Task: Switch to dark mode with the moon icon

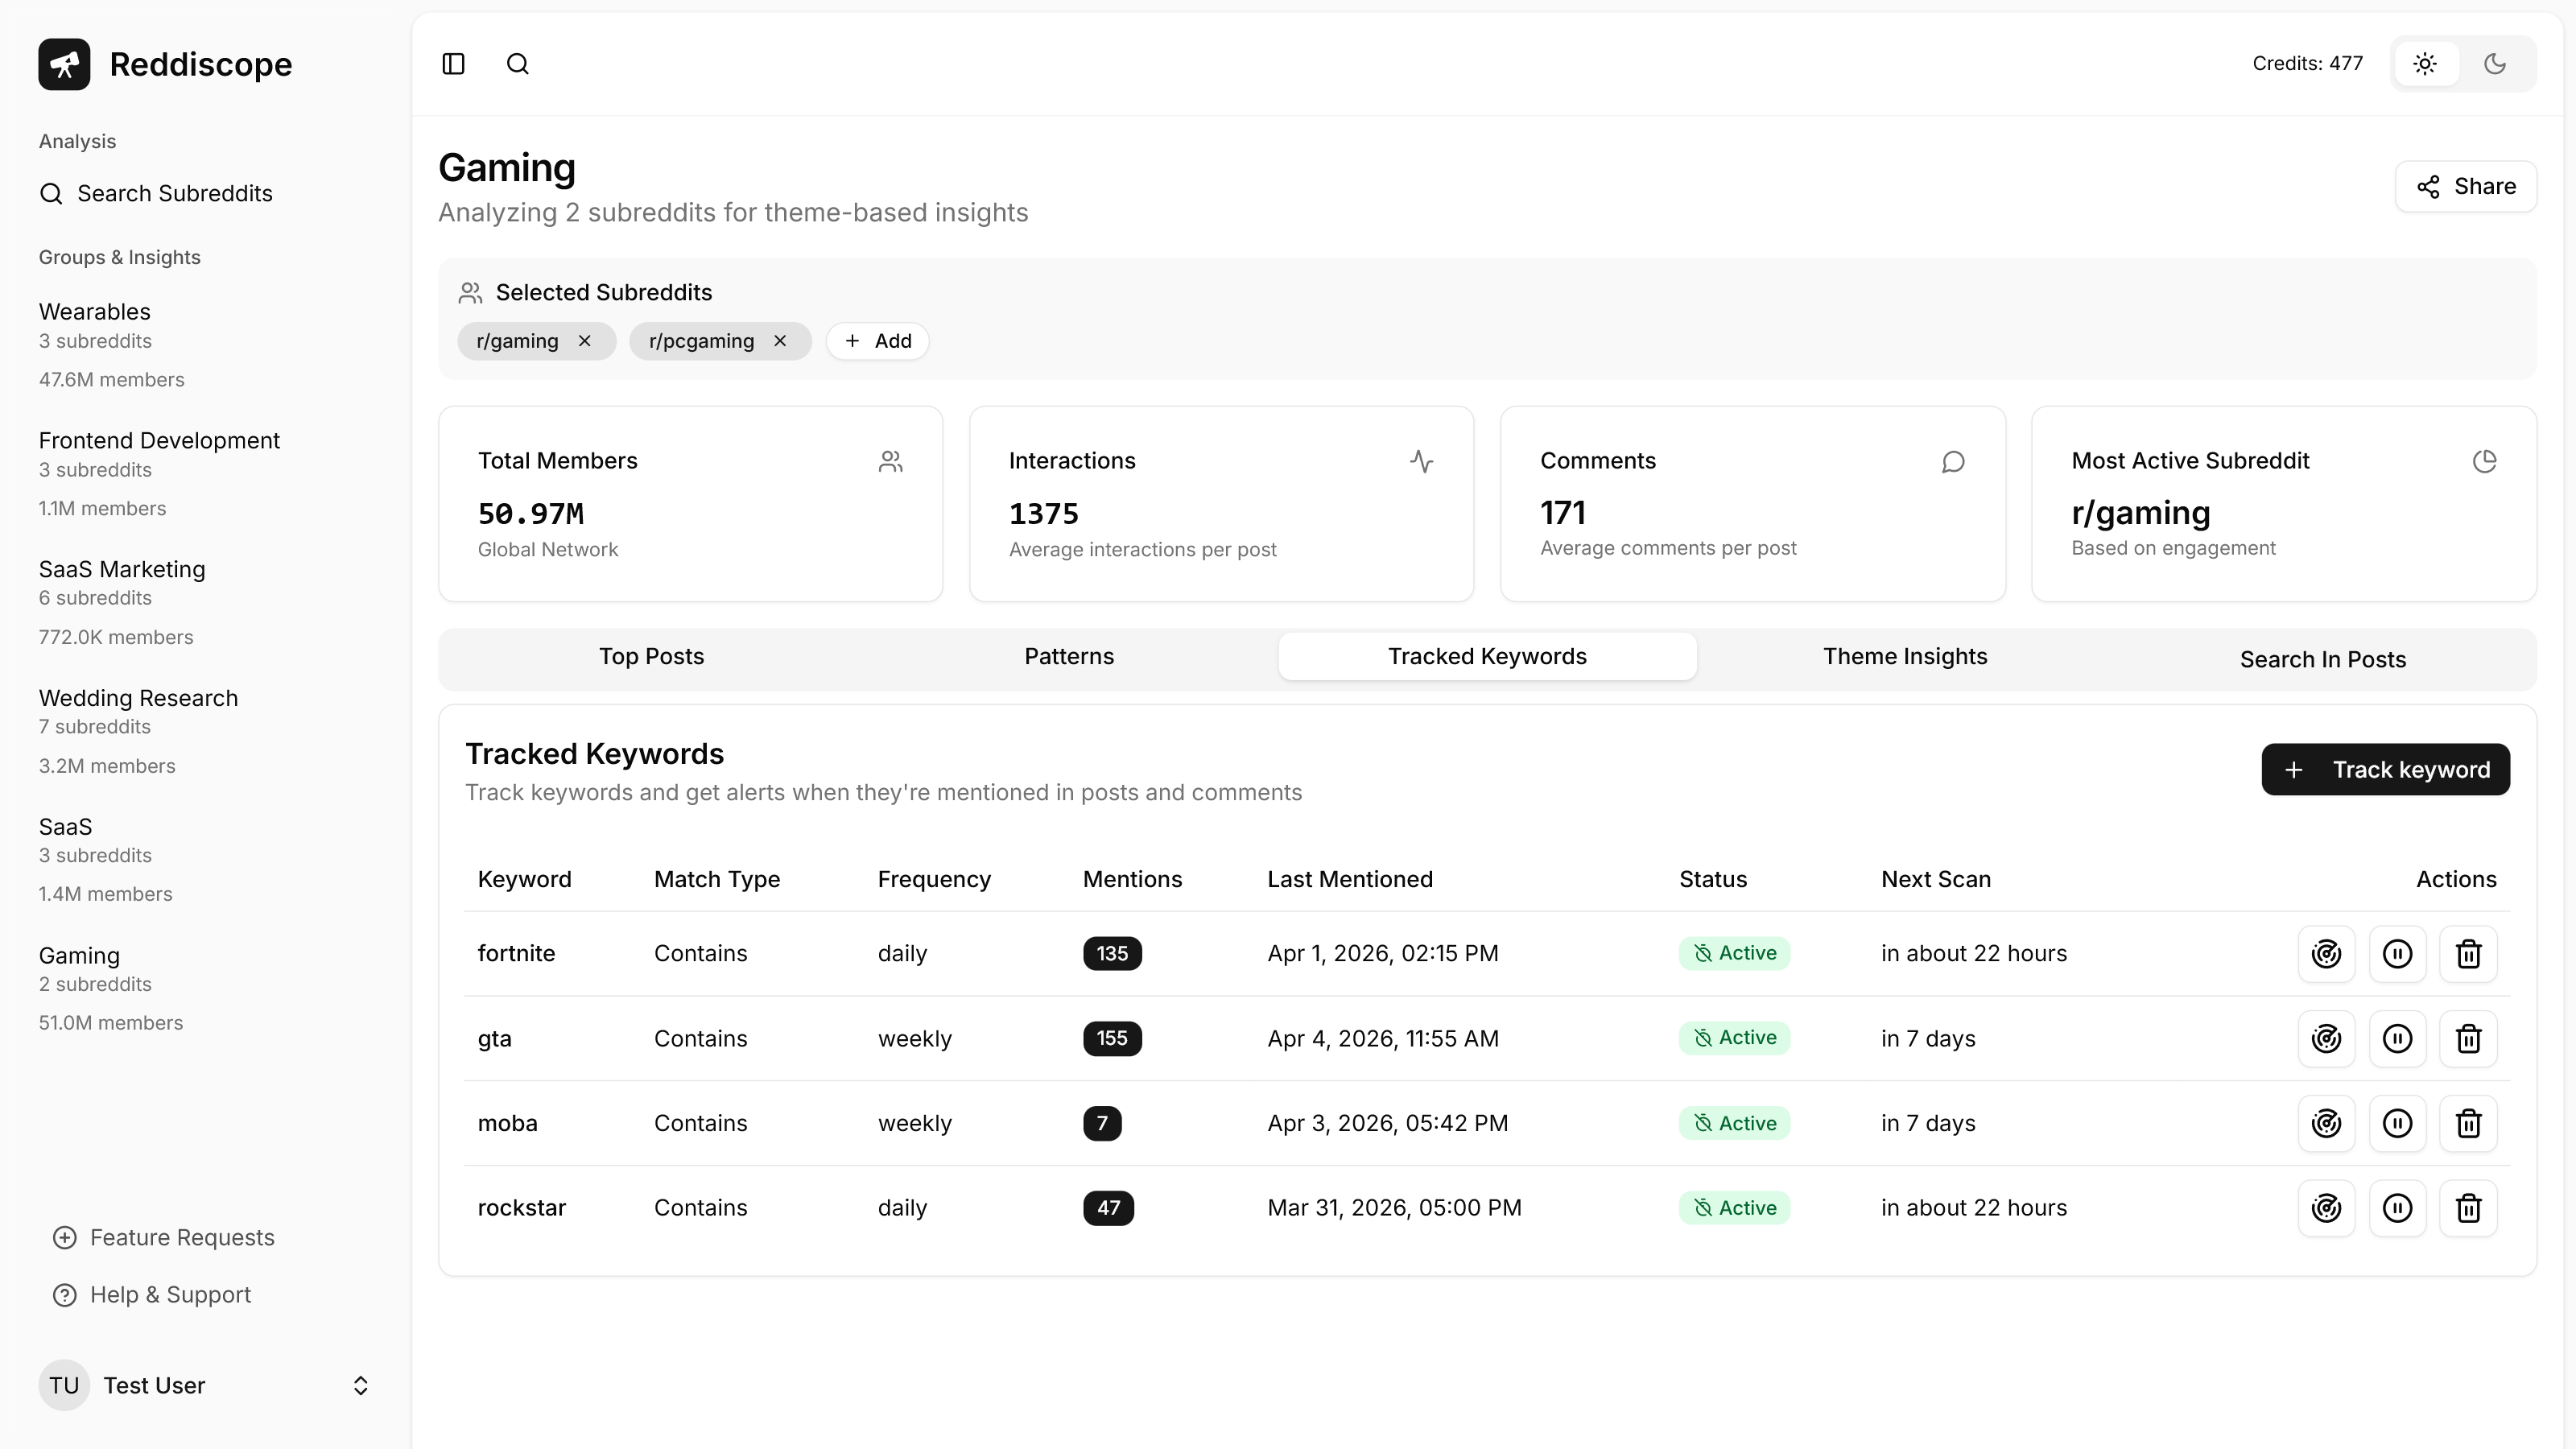Action: pos(2494,63)
